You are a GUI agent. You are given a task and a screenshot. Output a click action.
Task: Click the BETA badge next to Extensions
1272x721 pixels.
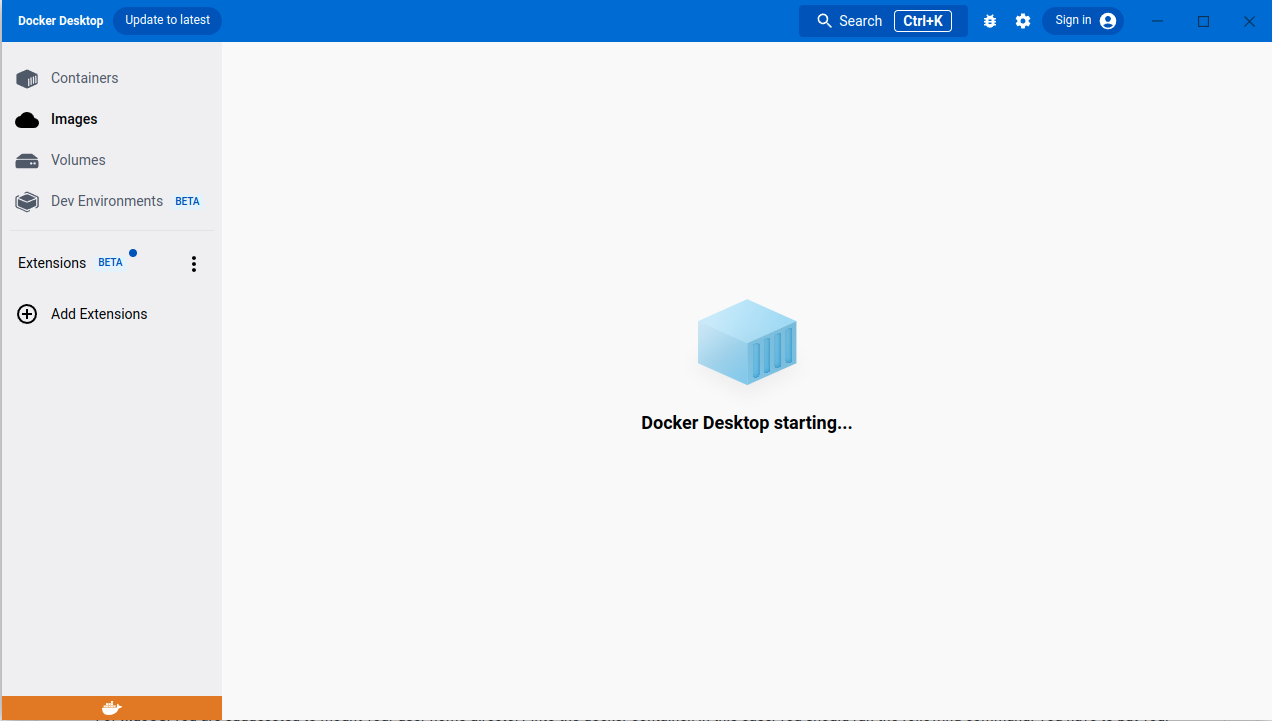click(x=110, y=263)
